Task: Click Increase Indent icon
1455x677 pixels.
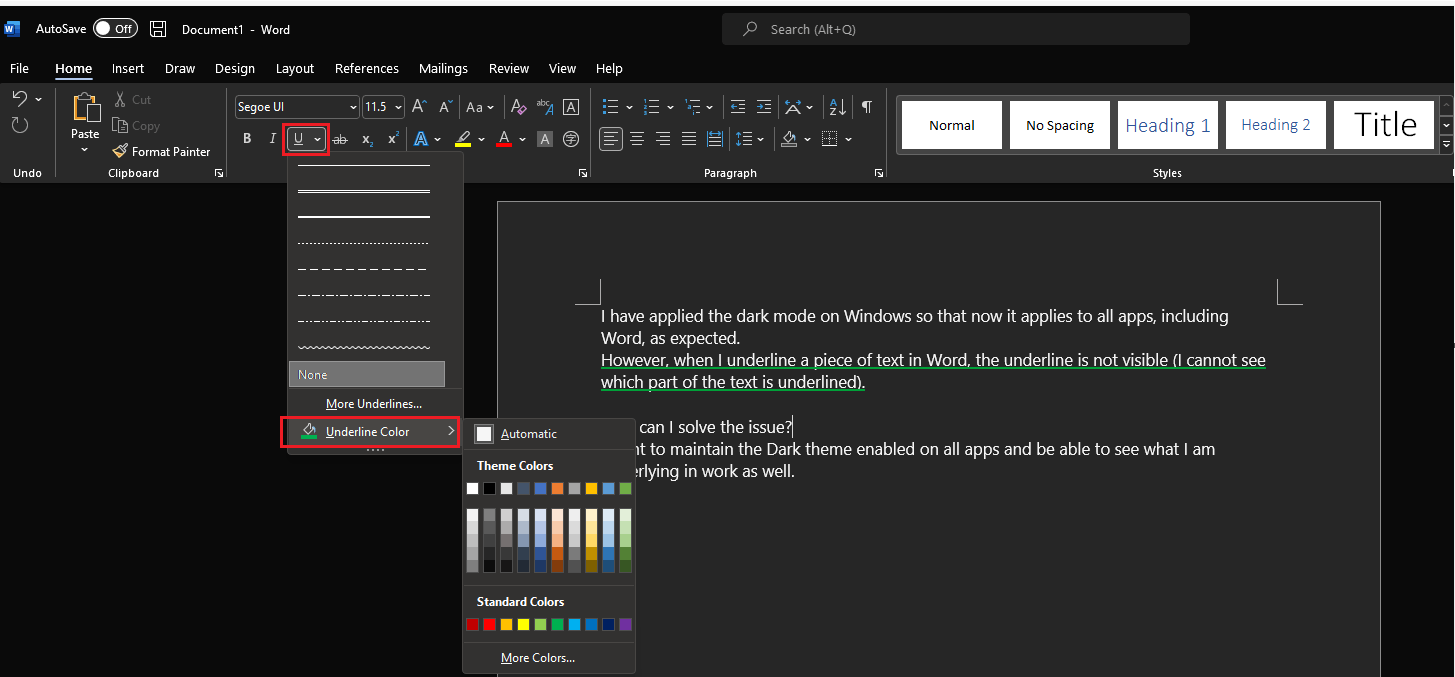Action: pos(764,107)
